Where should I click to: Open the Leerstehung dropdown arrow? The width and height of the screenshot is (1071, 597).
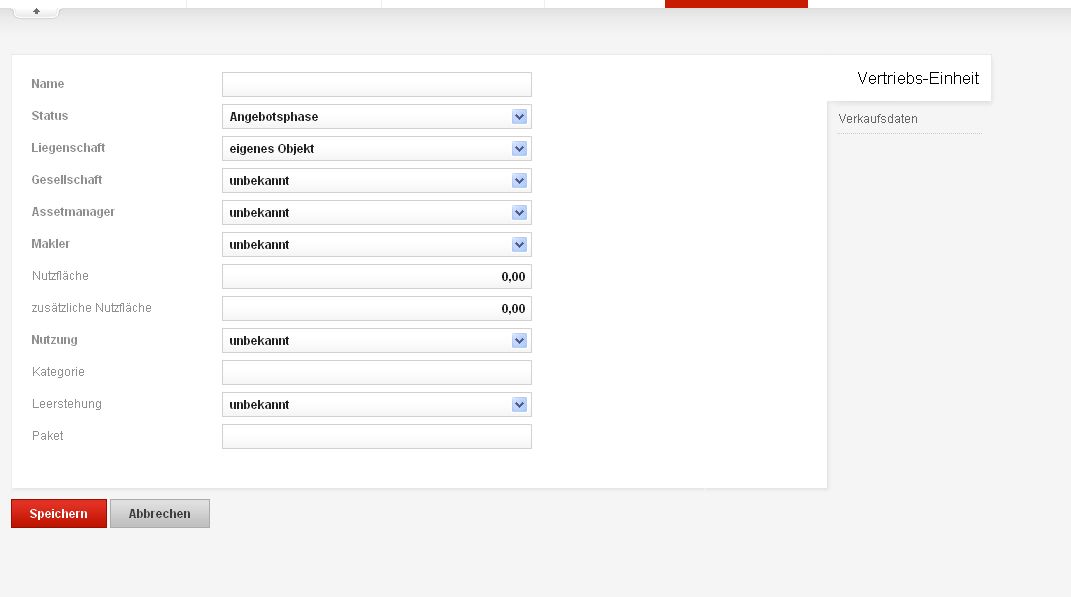click(x=519, y=405)
